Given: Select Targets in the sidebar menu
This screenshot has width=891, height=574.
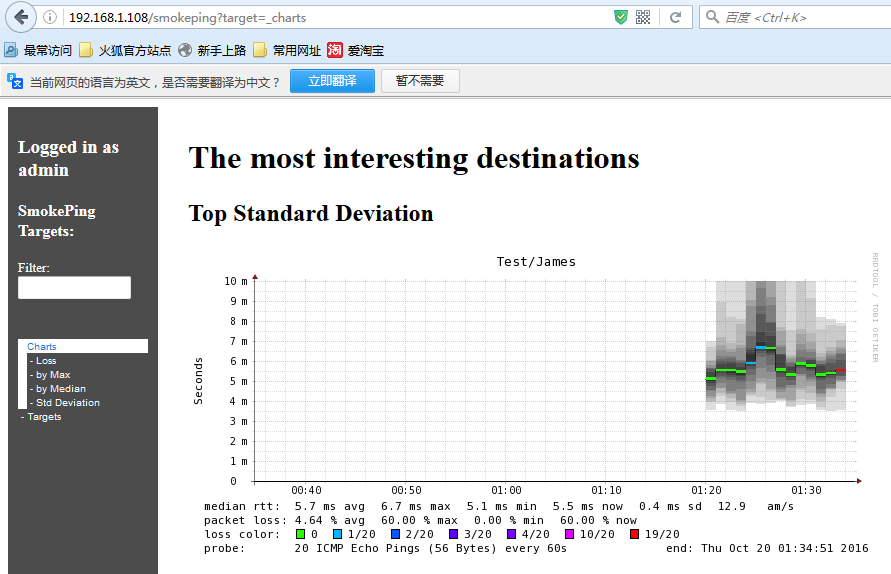Looking at the screenshot, I should tap(44, 417).
